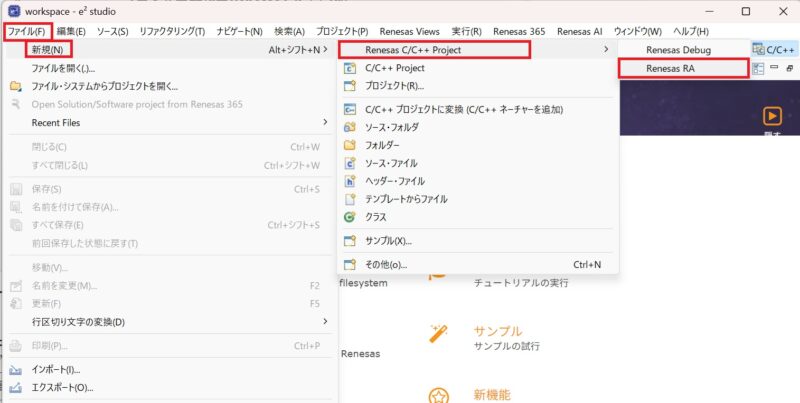Click the Recent Files submenu arrow
This screenshot has width=800, height=403.
(325, 122)
